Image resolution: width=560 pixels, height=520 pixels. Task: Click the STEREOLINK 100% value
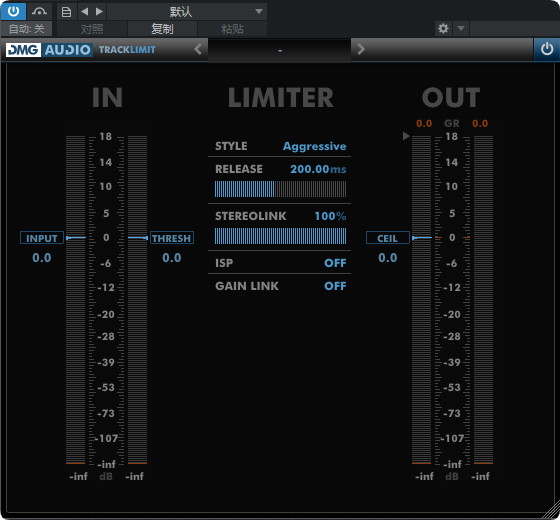(x=330, y=216)
